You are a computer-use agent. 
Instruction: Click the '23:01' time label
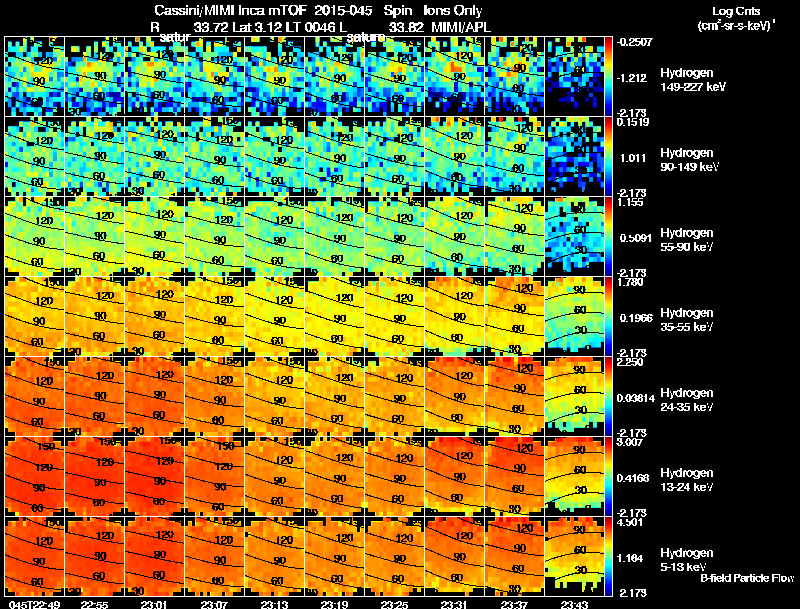tap(154, 604)
